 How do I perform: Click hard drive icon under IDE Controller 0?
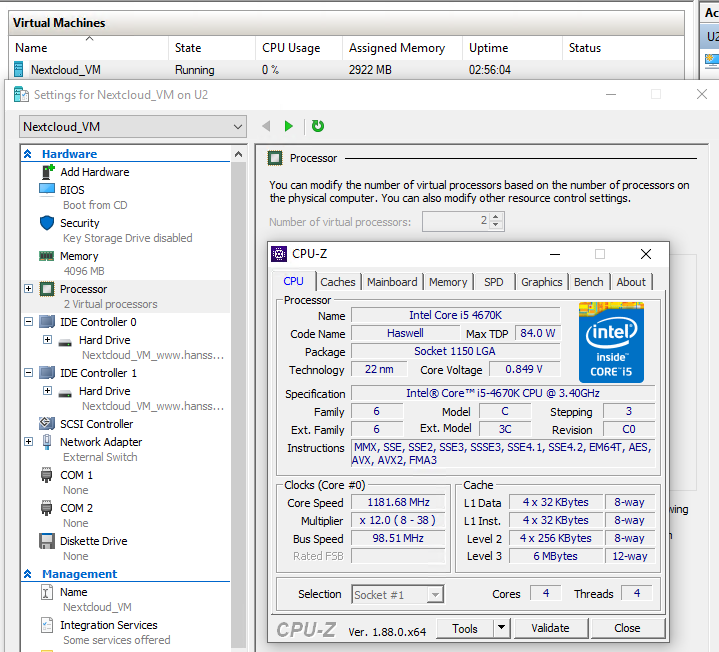pyautogui.click(x=65, y=342)
